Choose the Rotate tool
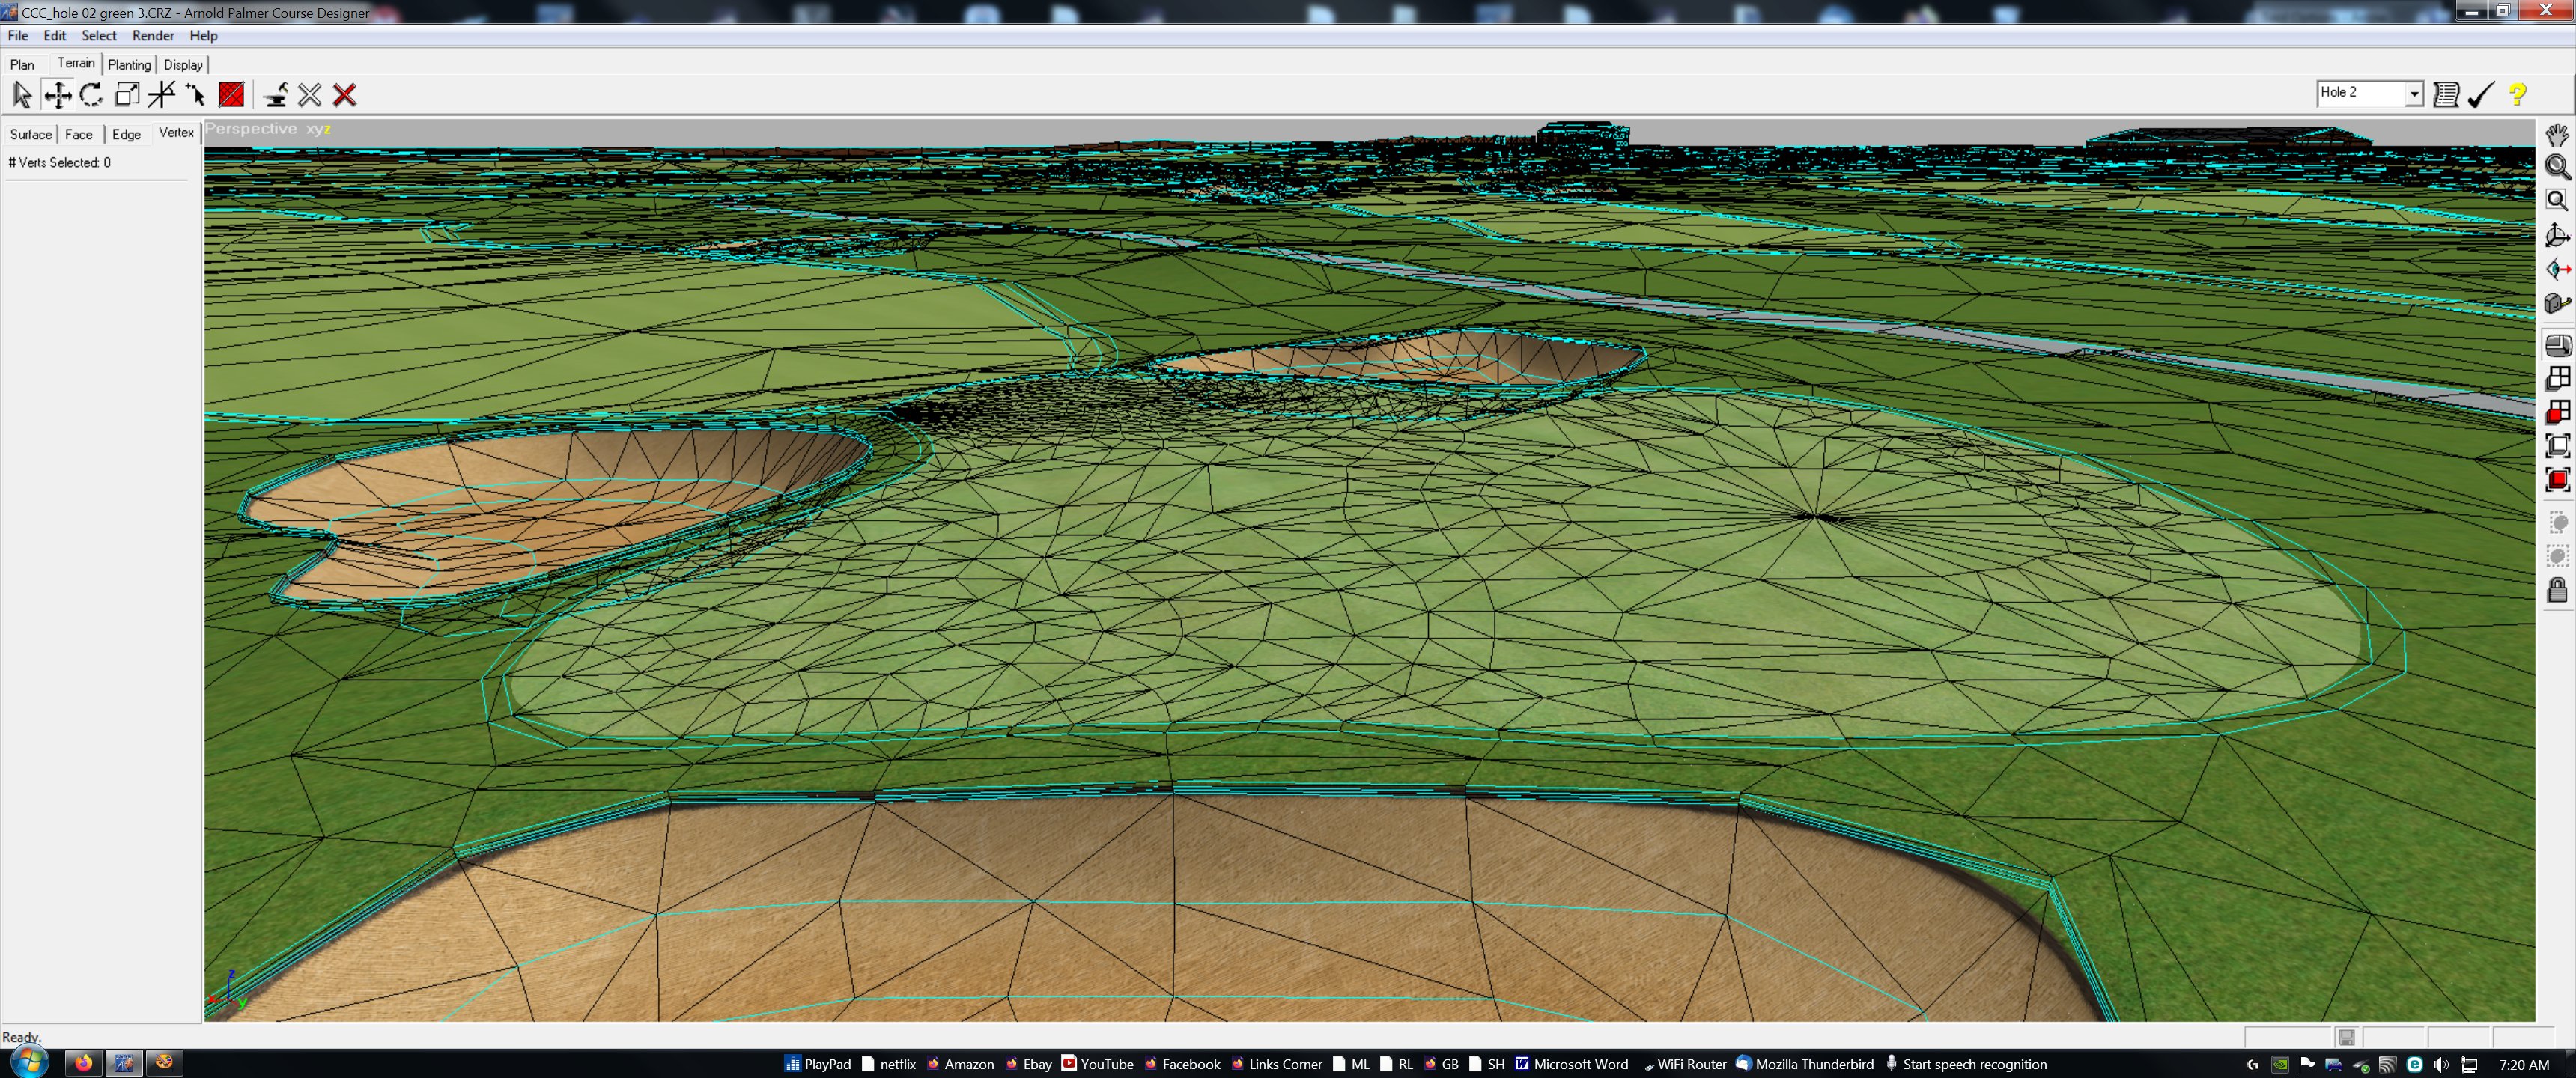This screenshot has width=2576, height=1078. pyautogui.click(x=91, y=95)
